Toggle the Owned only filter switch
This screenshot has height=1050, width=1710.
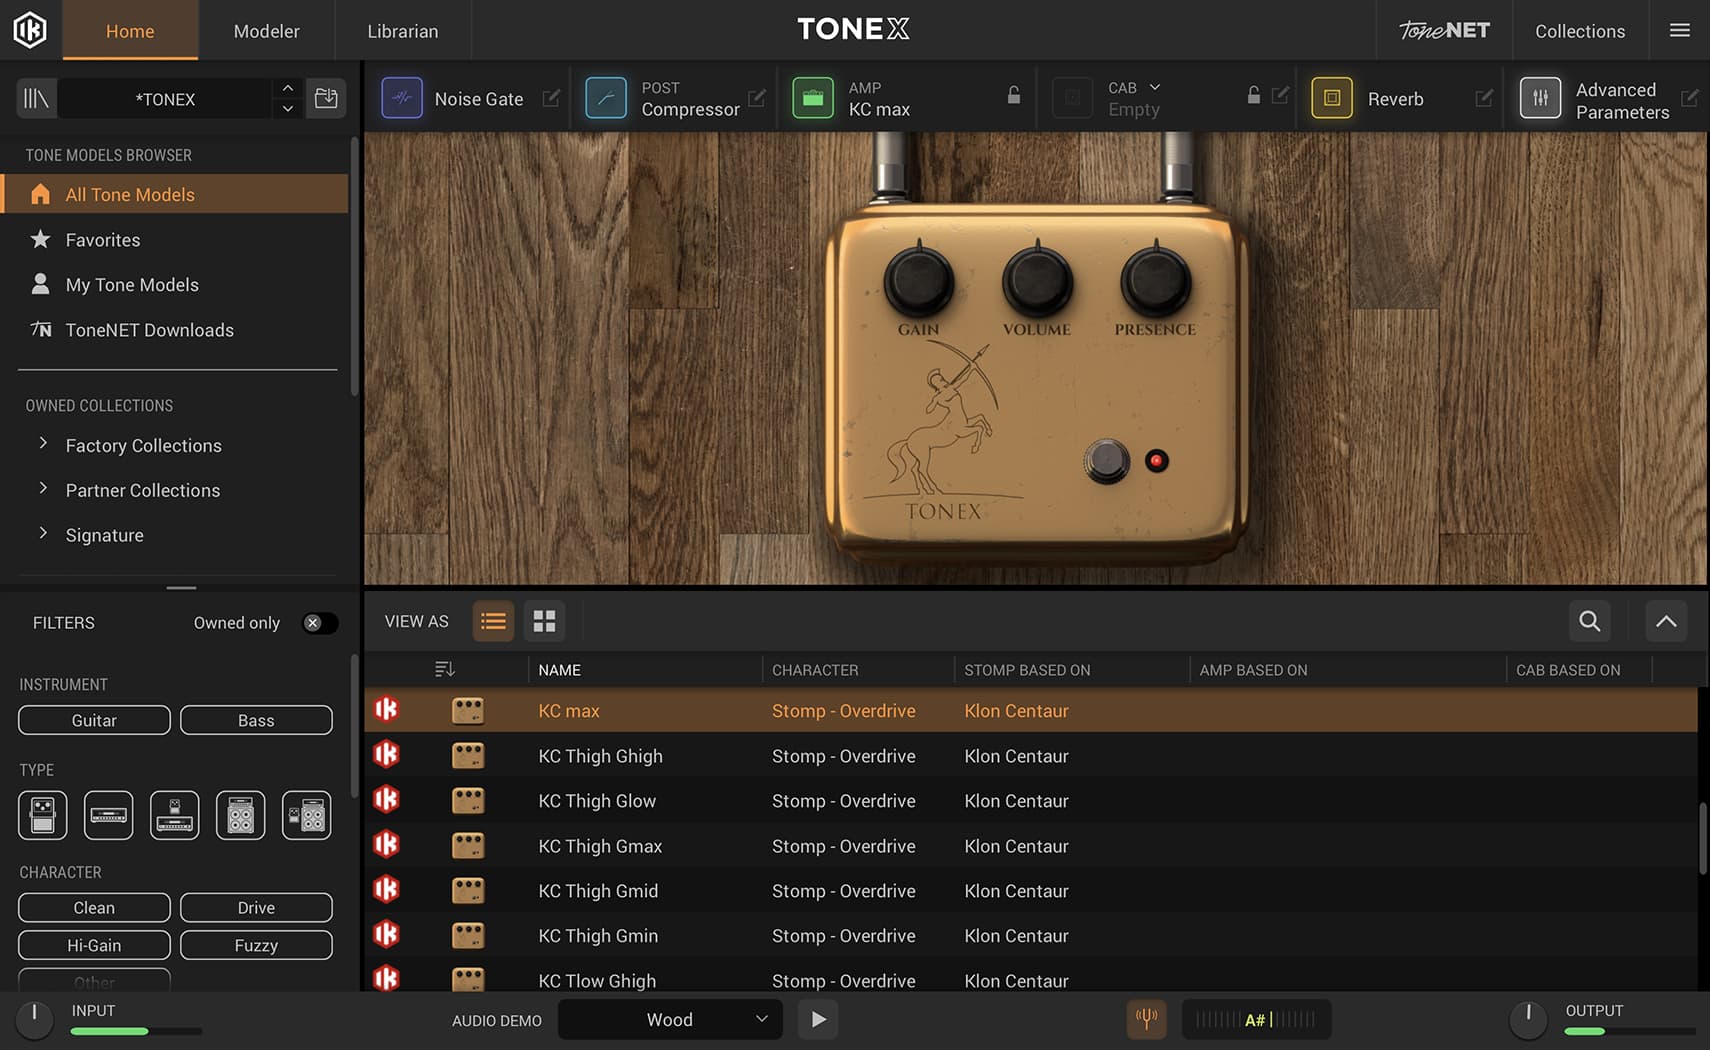[319, 623]
